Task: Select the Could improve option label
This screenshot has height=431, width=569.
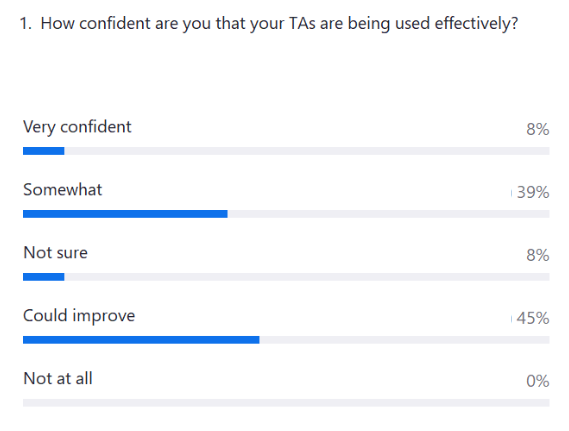Action: click(x=79, y=316)
